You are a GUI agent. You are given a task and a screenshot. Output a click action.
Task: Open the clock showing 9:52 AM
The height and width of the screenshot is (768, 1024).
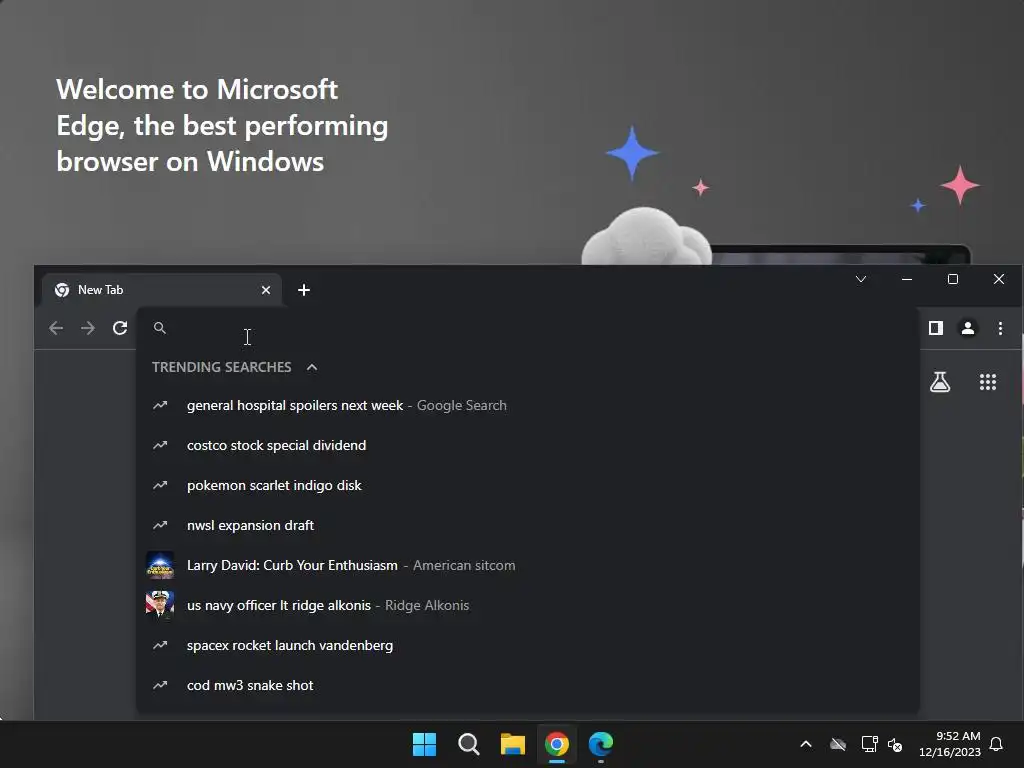tap(950, 744)
